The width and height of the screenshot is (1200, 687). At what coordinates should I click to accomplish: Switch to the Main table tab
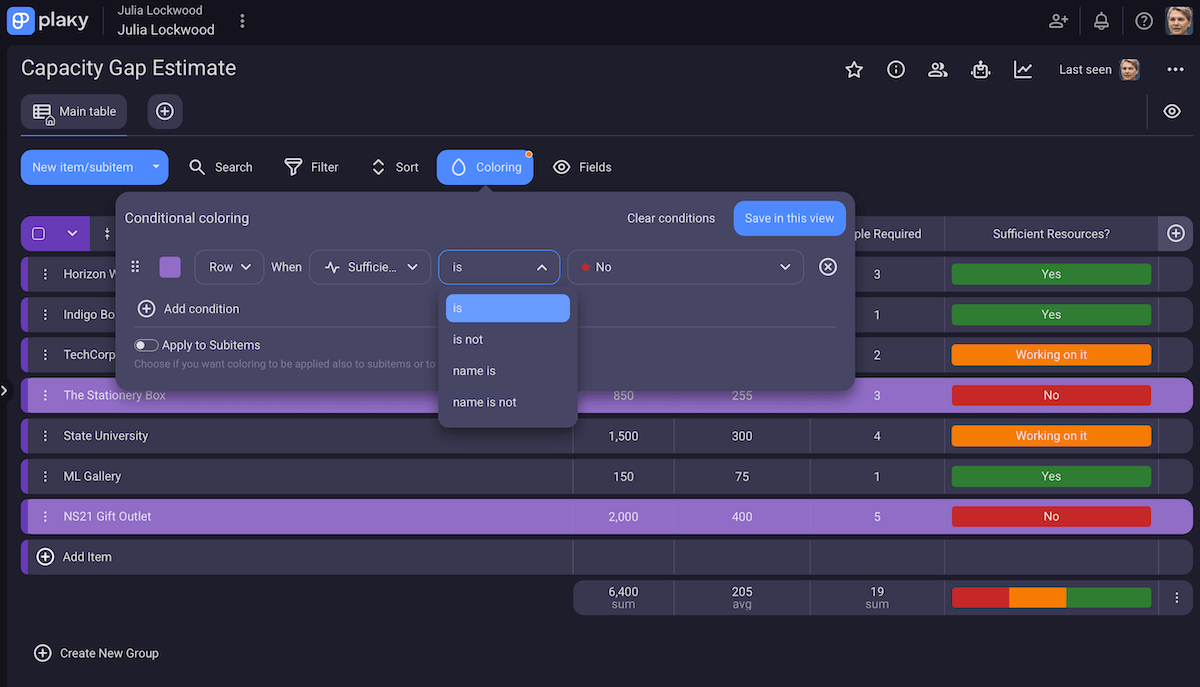click(73, 111)
